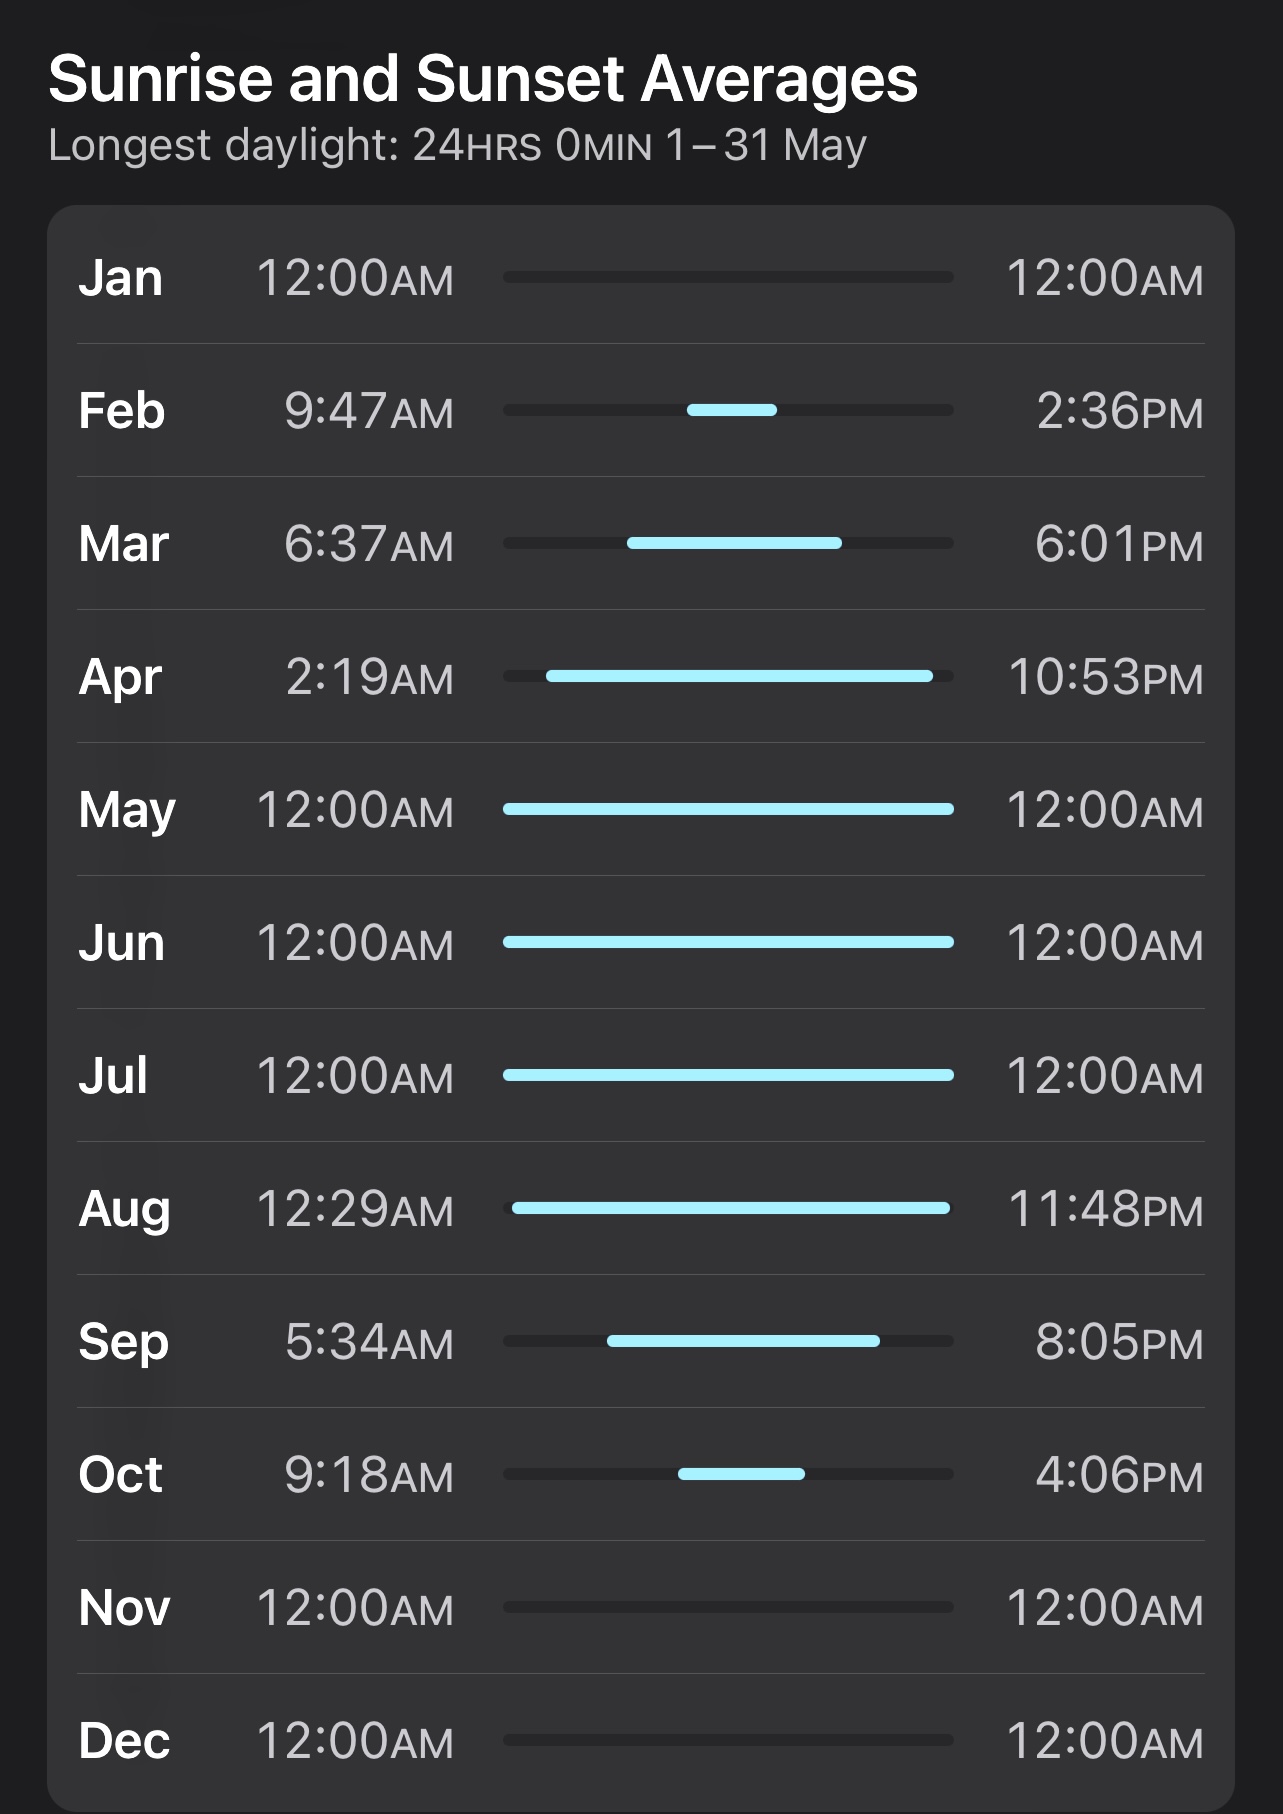Viewport: 1283px width, 1814px height.
Task: Tap the March daylight bar
Action: [734, 543]
